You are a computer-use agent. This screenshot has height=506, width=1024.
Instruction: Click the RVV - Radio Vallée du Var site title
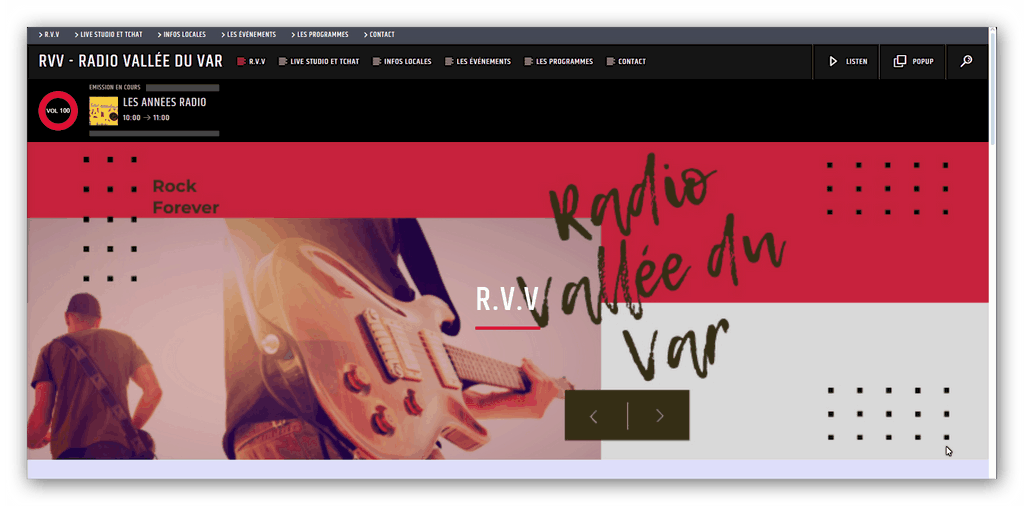point(131,61)
